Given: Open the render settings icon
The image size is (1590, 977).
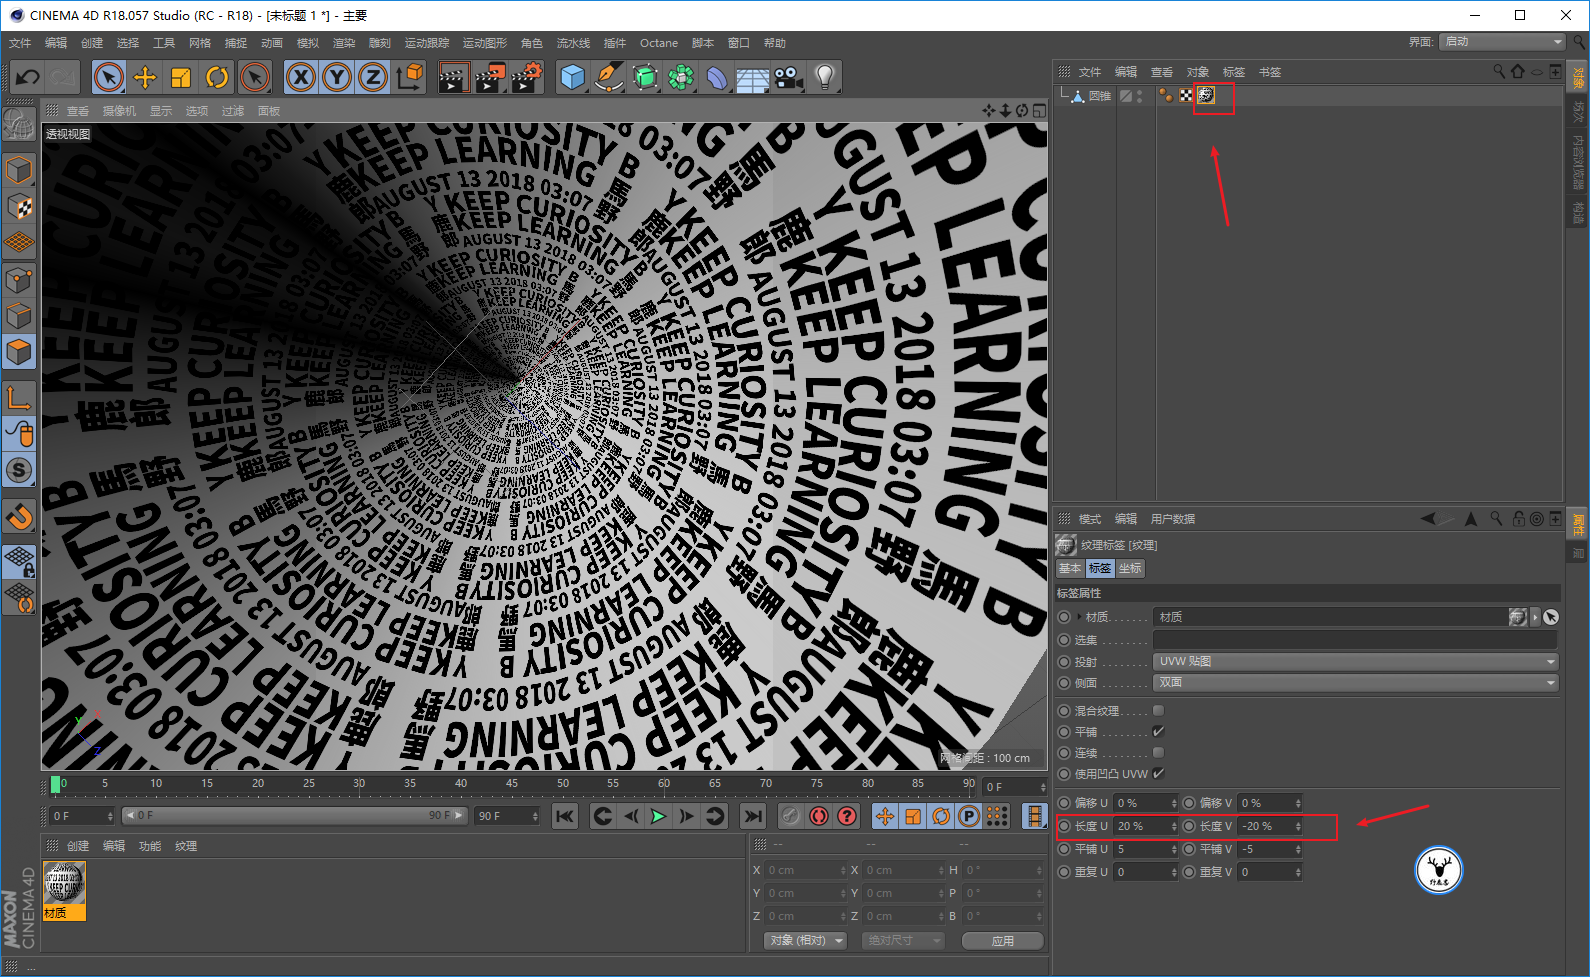Looking at the screenshot, I should [527, 77].
